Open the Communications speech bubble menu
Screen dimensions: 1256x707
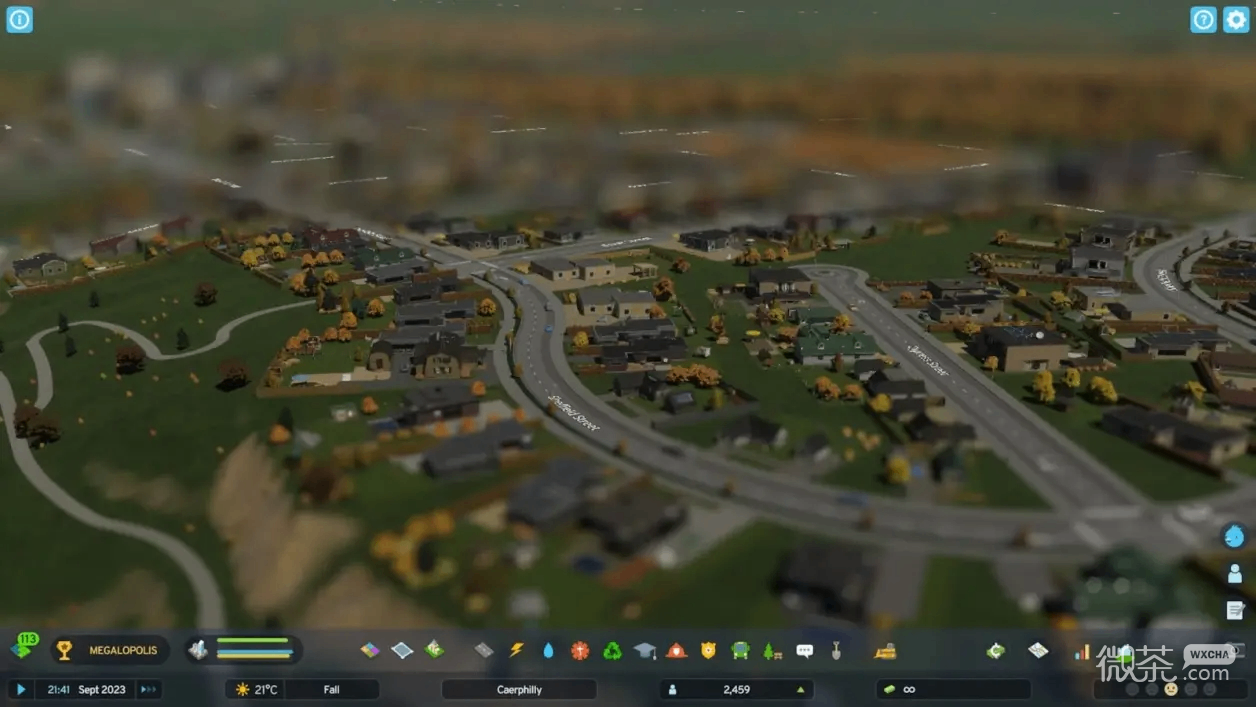(804, 650)
